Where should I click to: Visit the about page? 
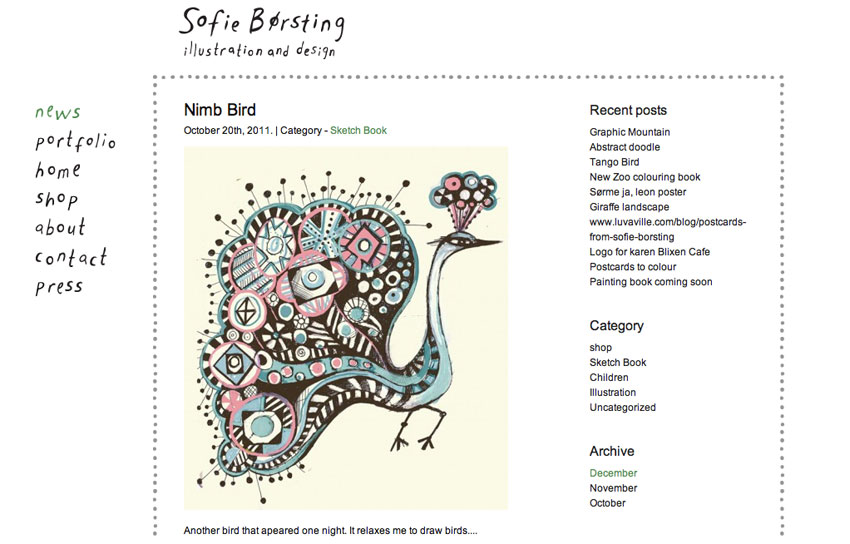point(60,226)
